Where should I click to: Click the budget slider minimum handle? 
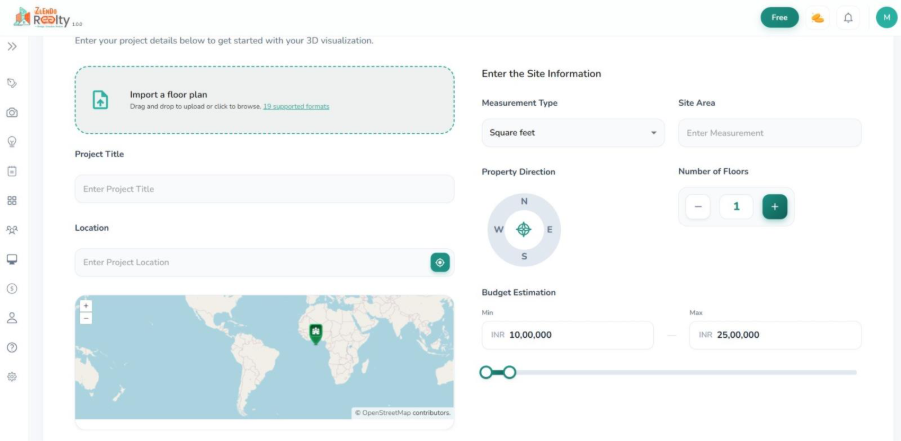click(x=486, y=373)
